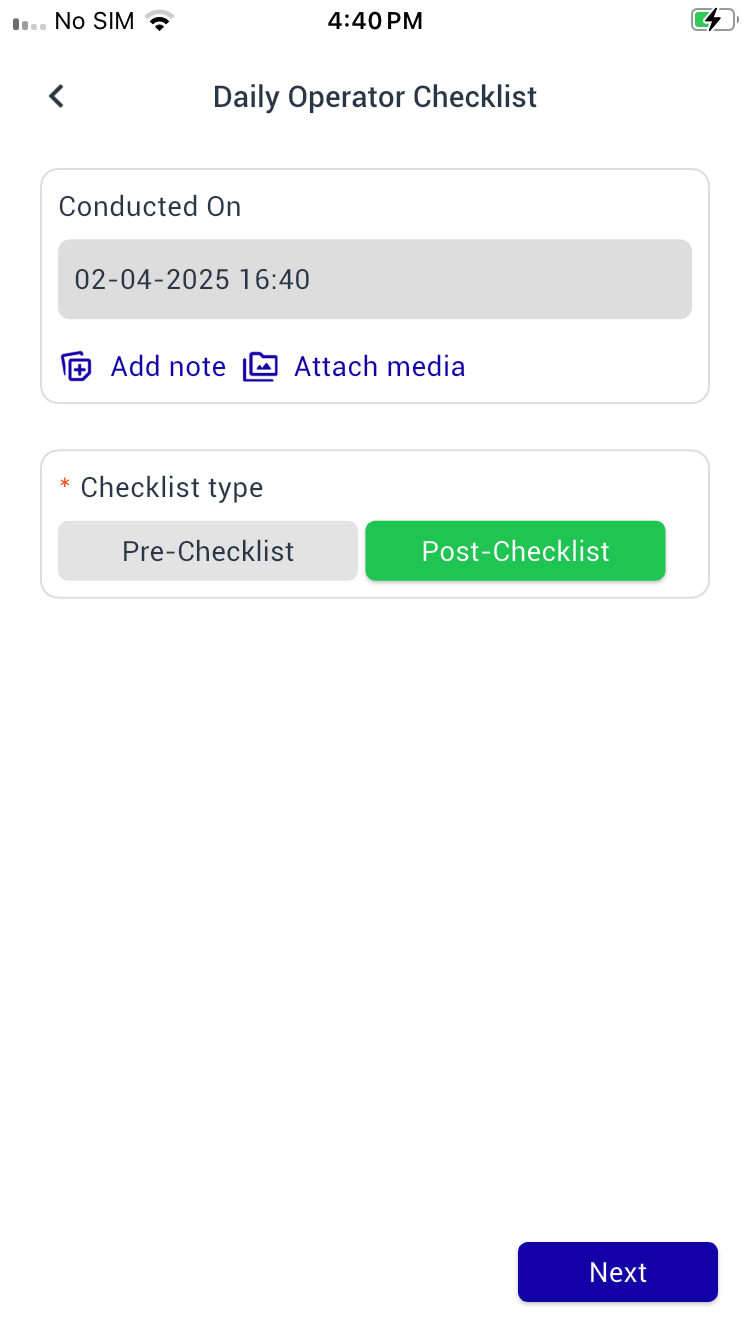The height and width of the screenshot is (1334, 750).
Task: Select the green Post-Checklist option
Action: pos(515,551)
